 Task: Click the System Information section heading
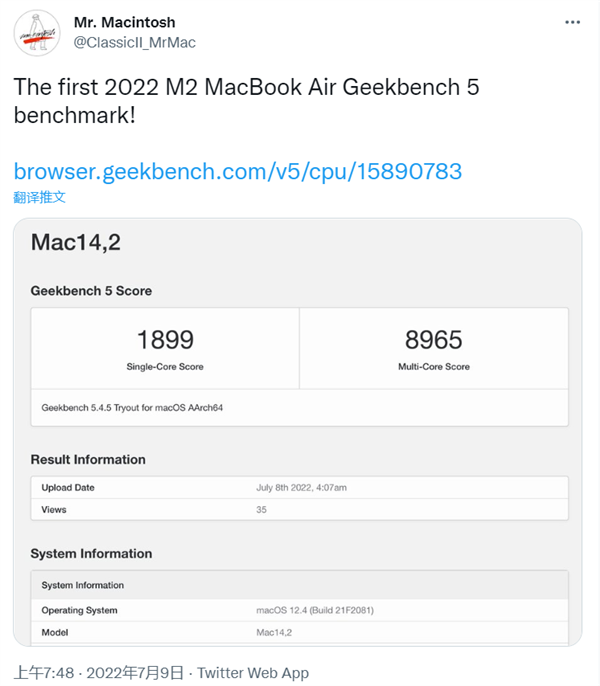pos(91,554)
